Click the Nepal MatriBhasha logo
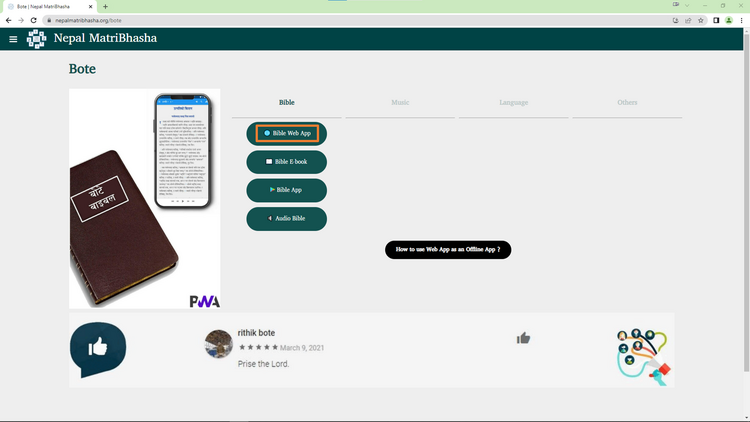 [37, 39]
